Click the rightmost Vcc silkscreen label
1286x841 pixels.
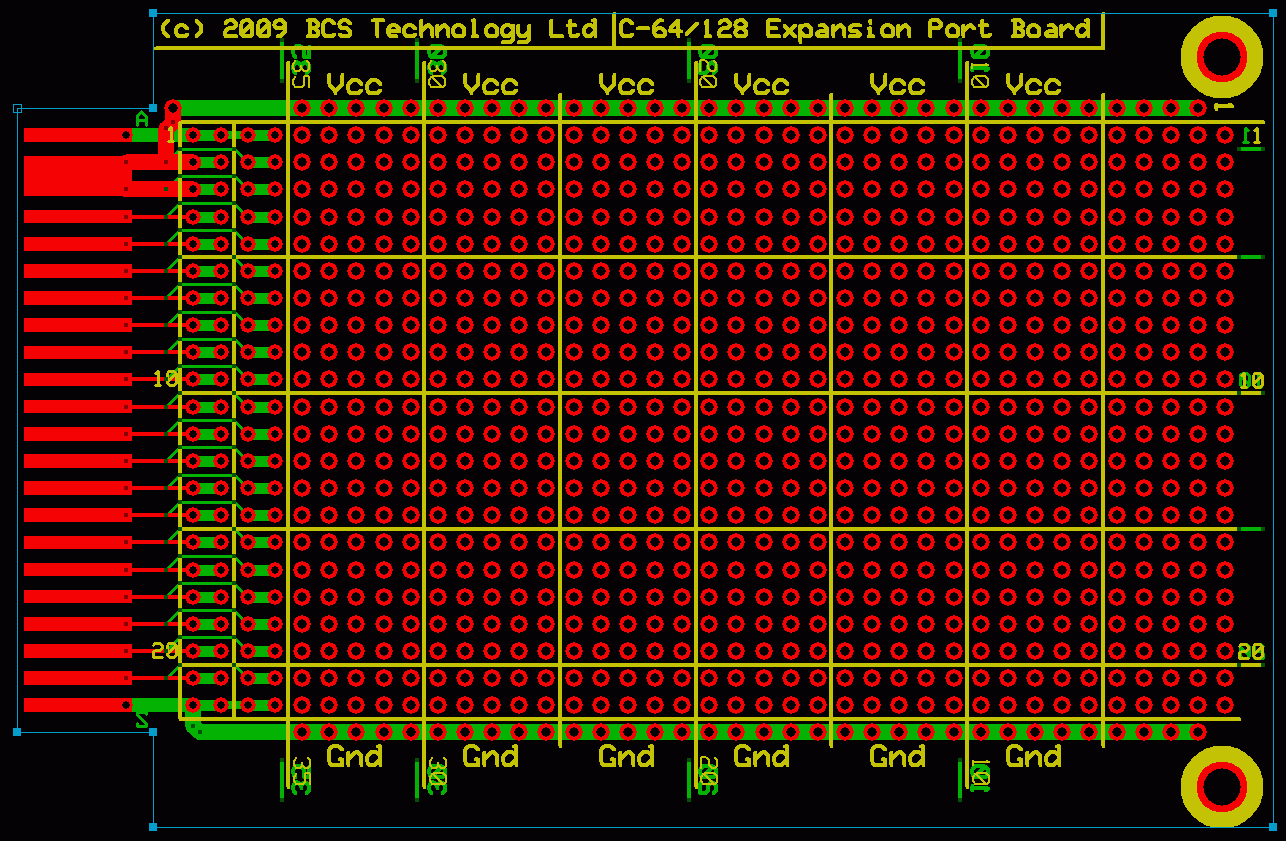click(x=1033, y=85)
